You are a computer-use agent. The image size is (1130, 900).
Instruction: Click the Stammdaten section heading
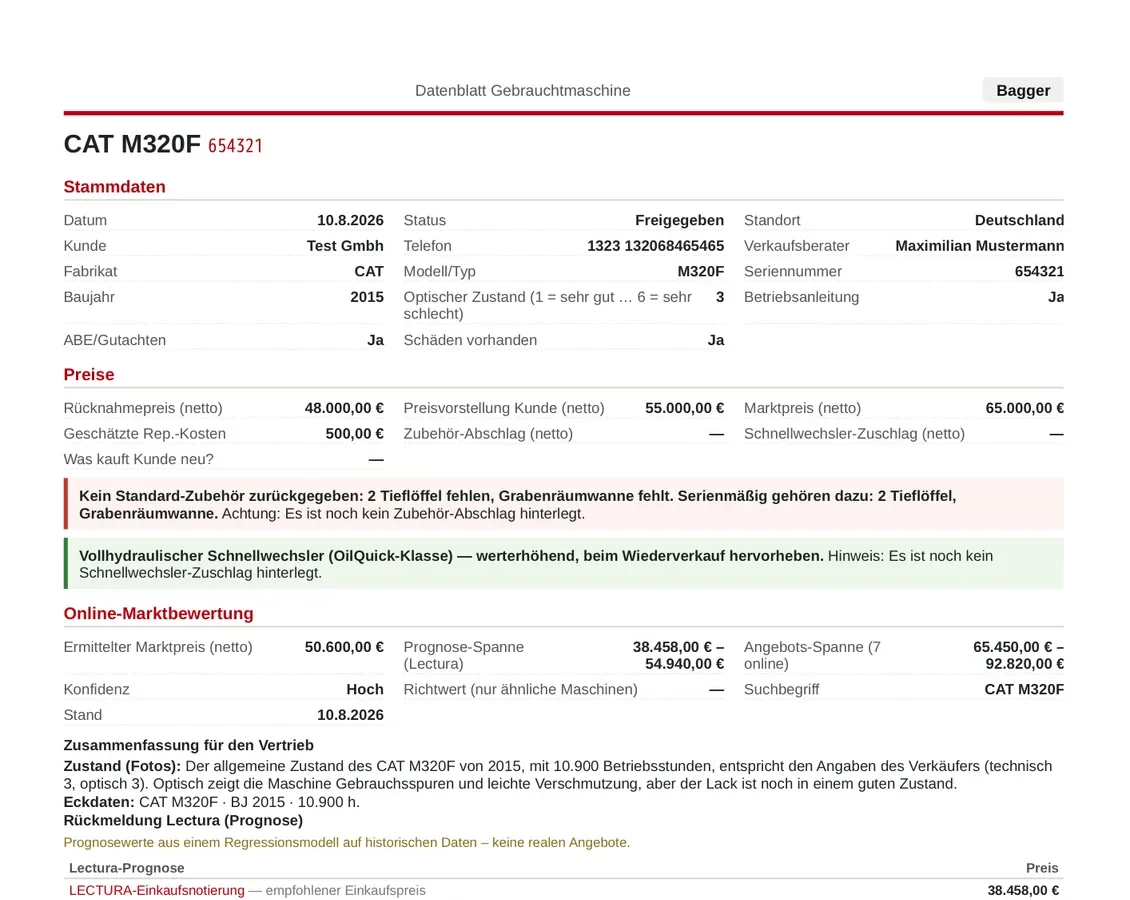pyautogui.click(x=115, y=187)
